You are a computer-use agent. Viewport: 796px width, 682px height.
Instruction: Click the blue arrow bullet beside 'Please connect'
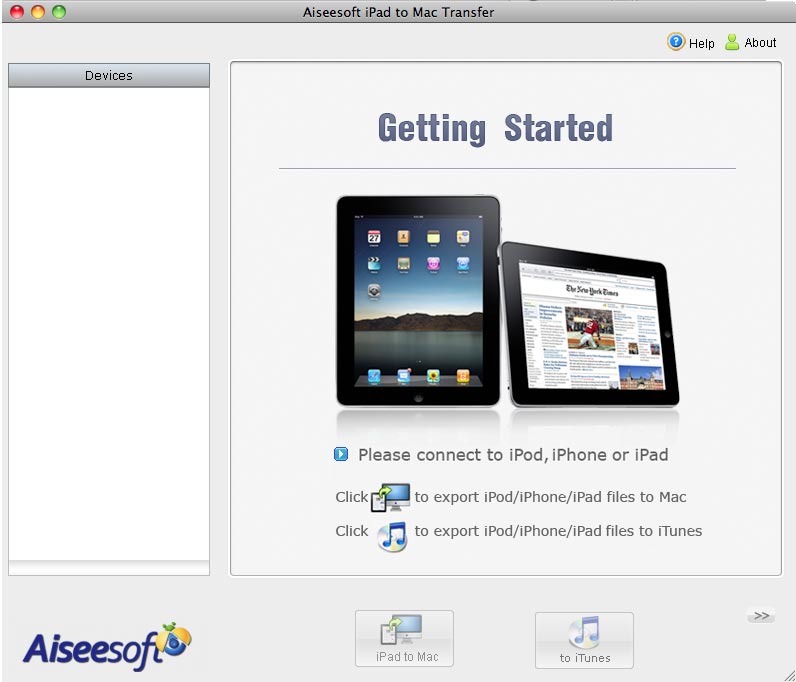coord(341,455)
